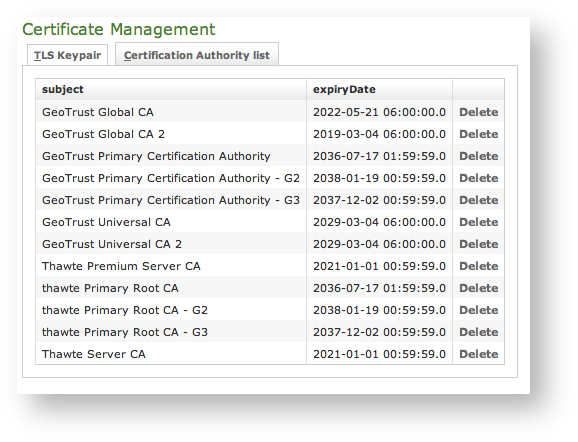Delete the GeoTrust Global CA certificate

(478, 112)
